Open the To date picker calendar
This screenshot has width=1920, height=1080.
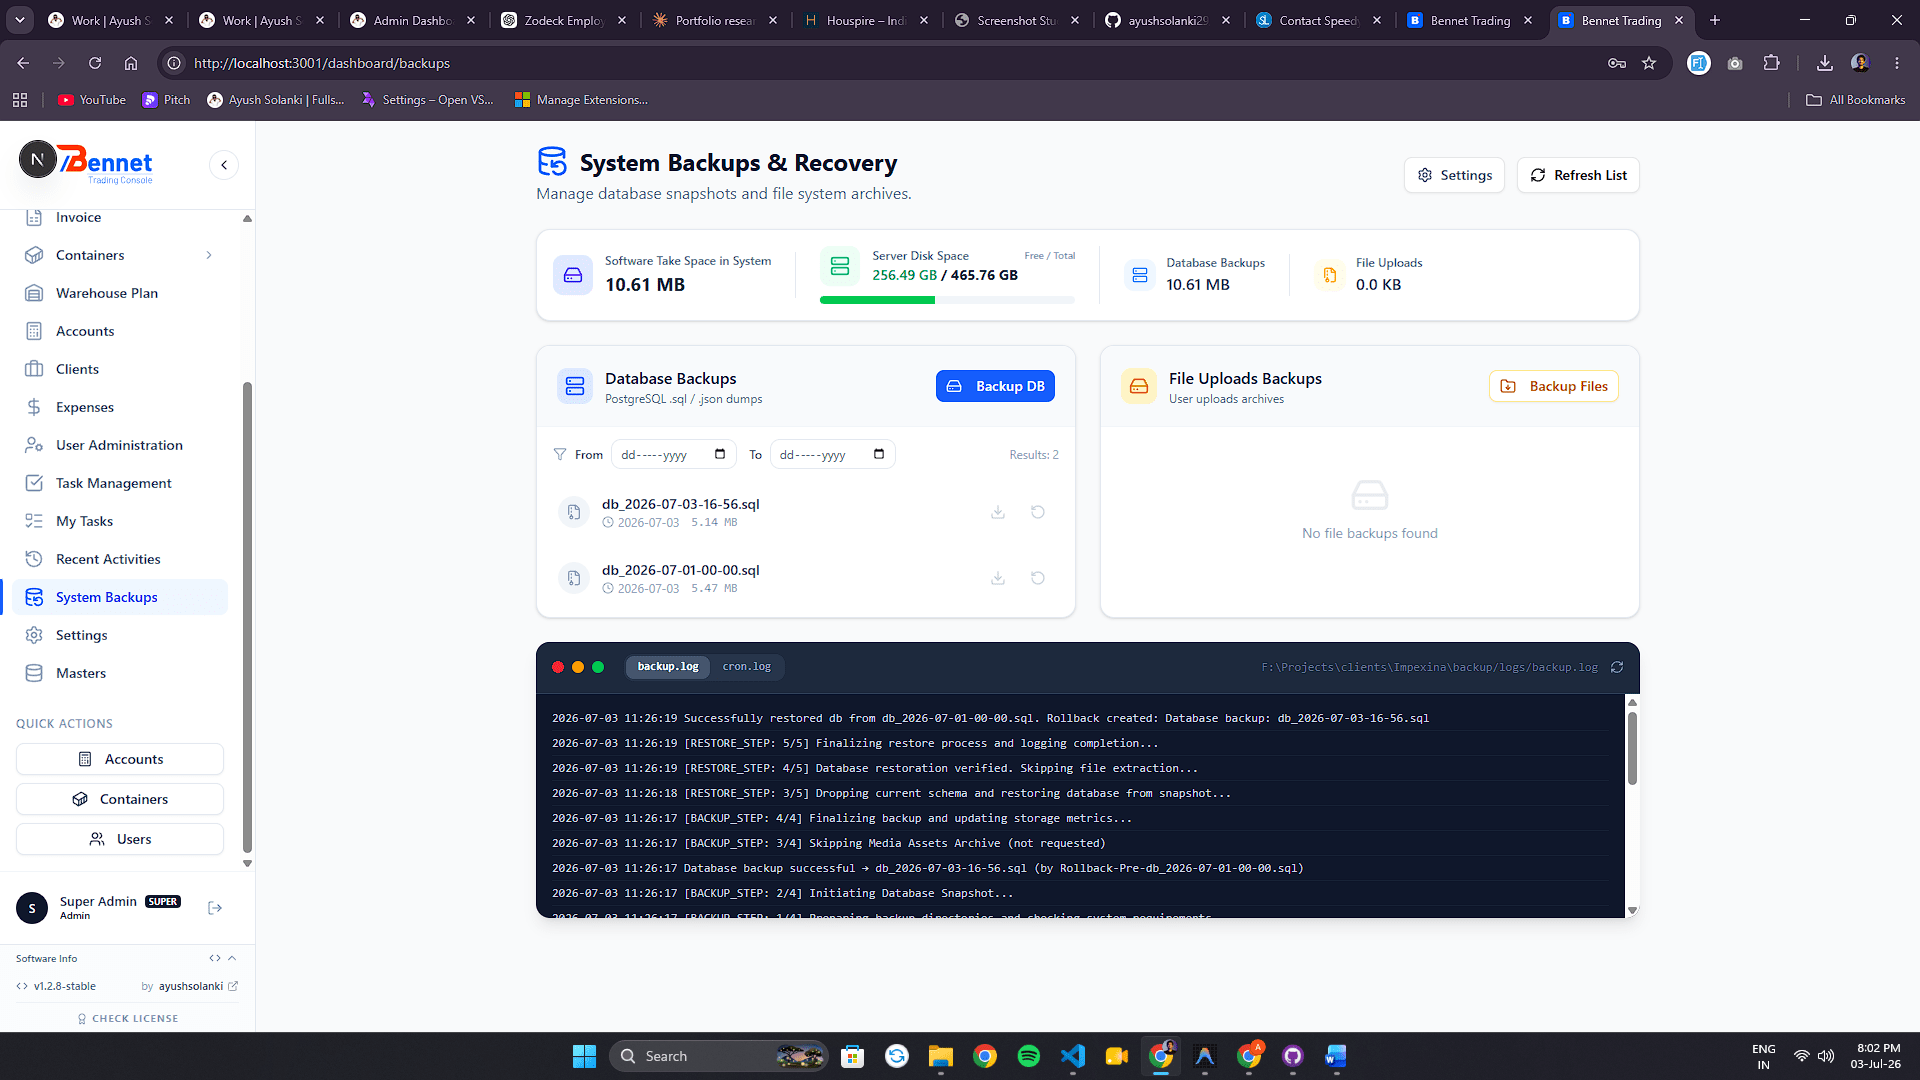click(879, 454)
